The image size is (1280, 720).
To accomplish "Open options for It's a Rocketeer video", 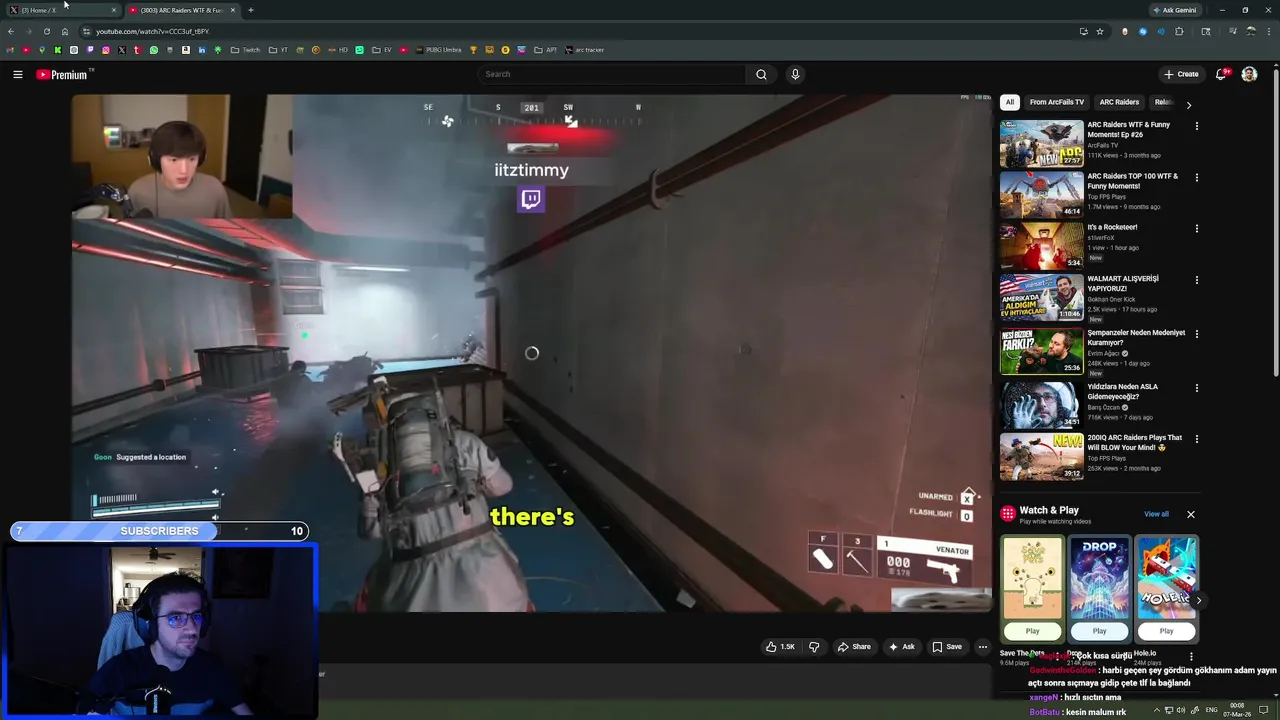I will 1196,228.
